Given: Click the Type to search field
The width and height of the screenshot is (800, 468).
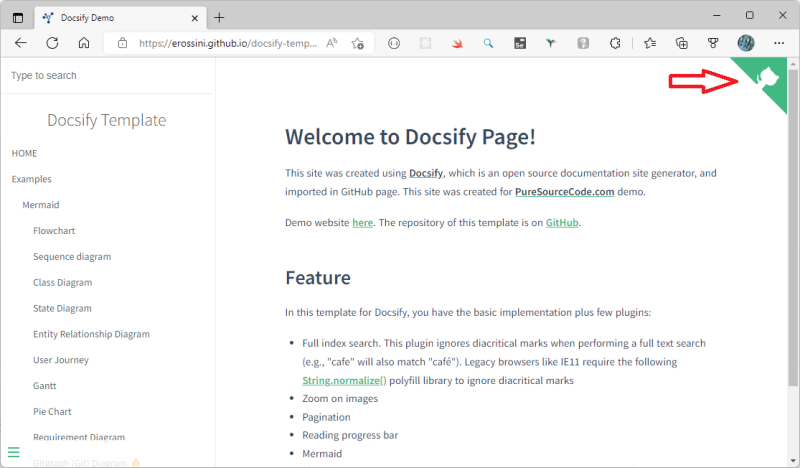Looking at the screenshot, I should [x=107, y=76].
